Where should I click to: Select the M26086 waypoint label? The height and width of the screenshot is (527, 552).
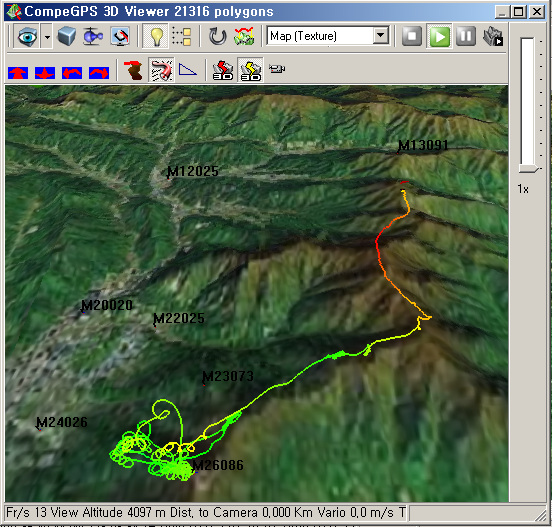tap(218, 465)
